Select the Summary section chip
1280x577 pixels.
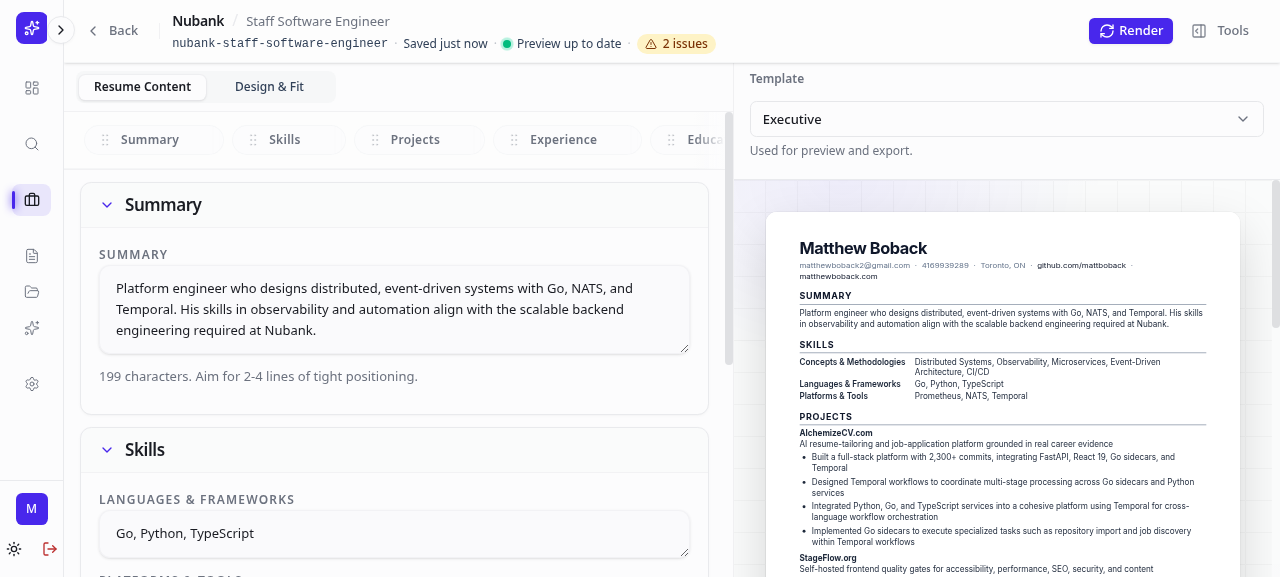point(154,140)
